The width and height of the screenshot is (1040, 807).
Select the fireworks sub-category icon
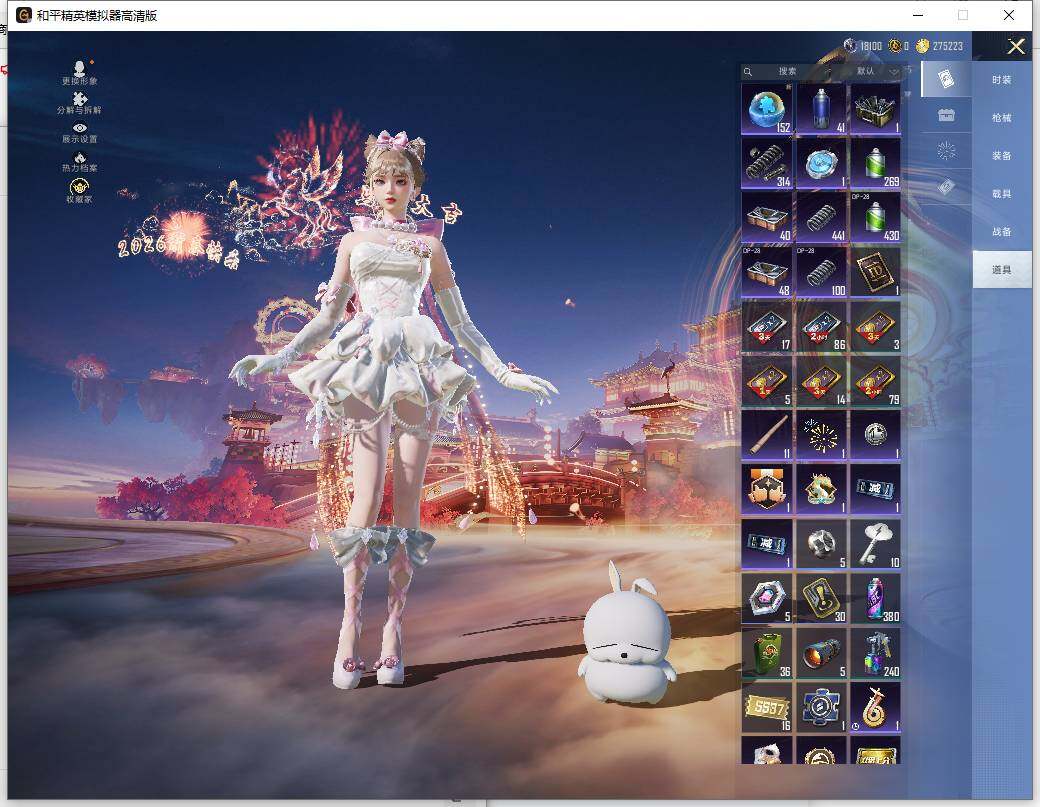[946, 151]
